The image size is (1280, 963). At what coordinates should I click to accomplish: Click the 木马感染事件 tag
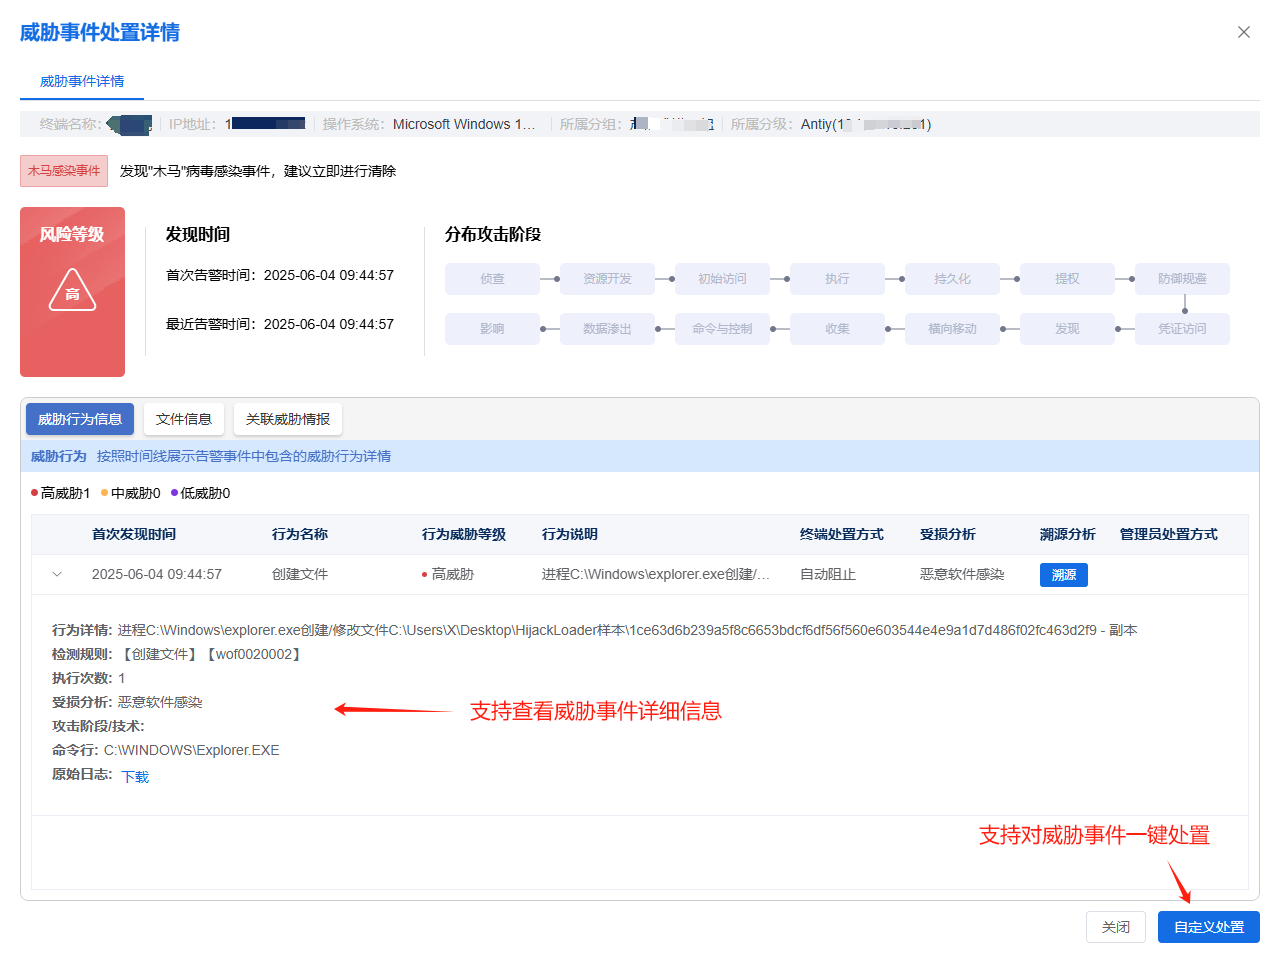point(64,171)
